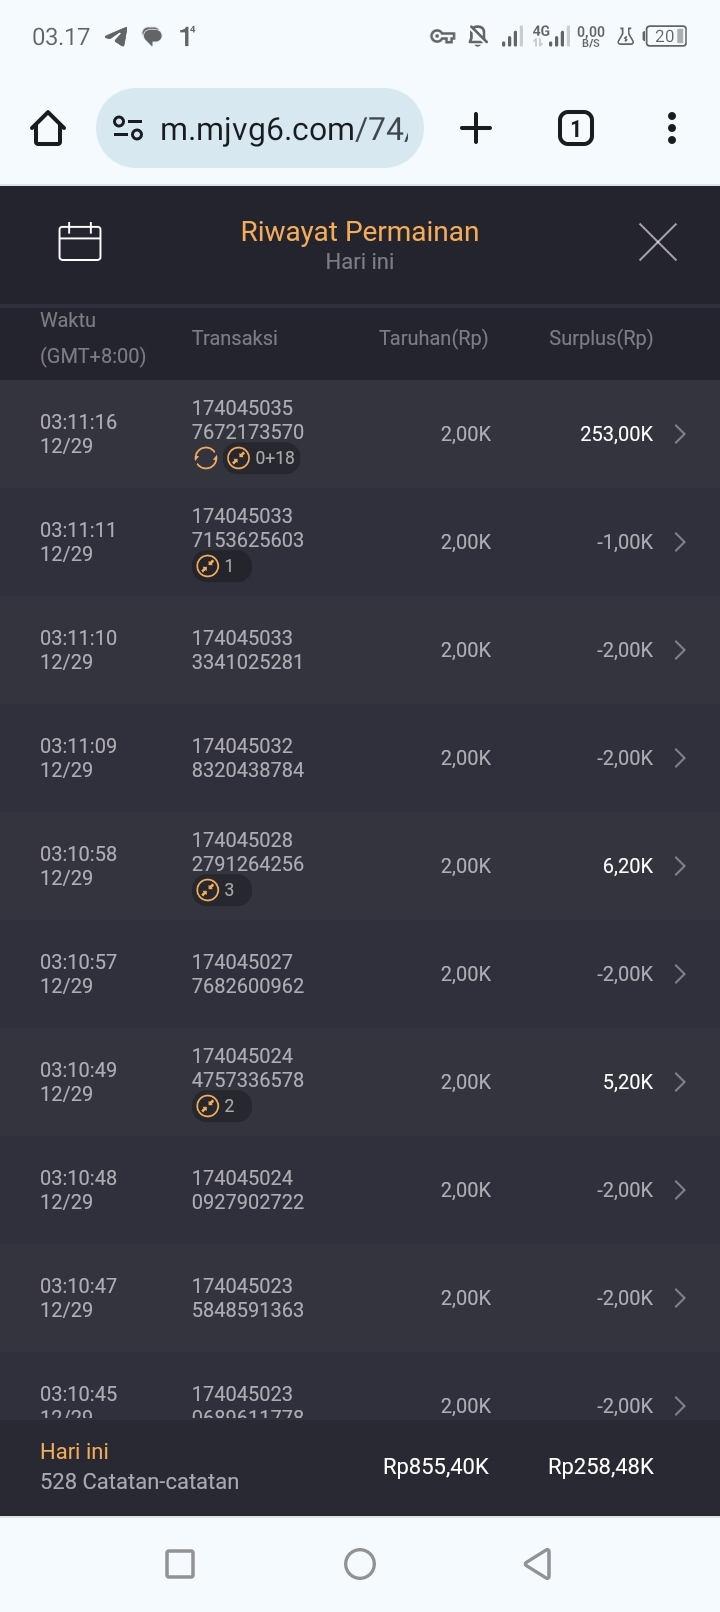Expand the 03:11:16 transaction details chevron

[x=680, y=434]
